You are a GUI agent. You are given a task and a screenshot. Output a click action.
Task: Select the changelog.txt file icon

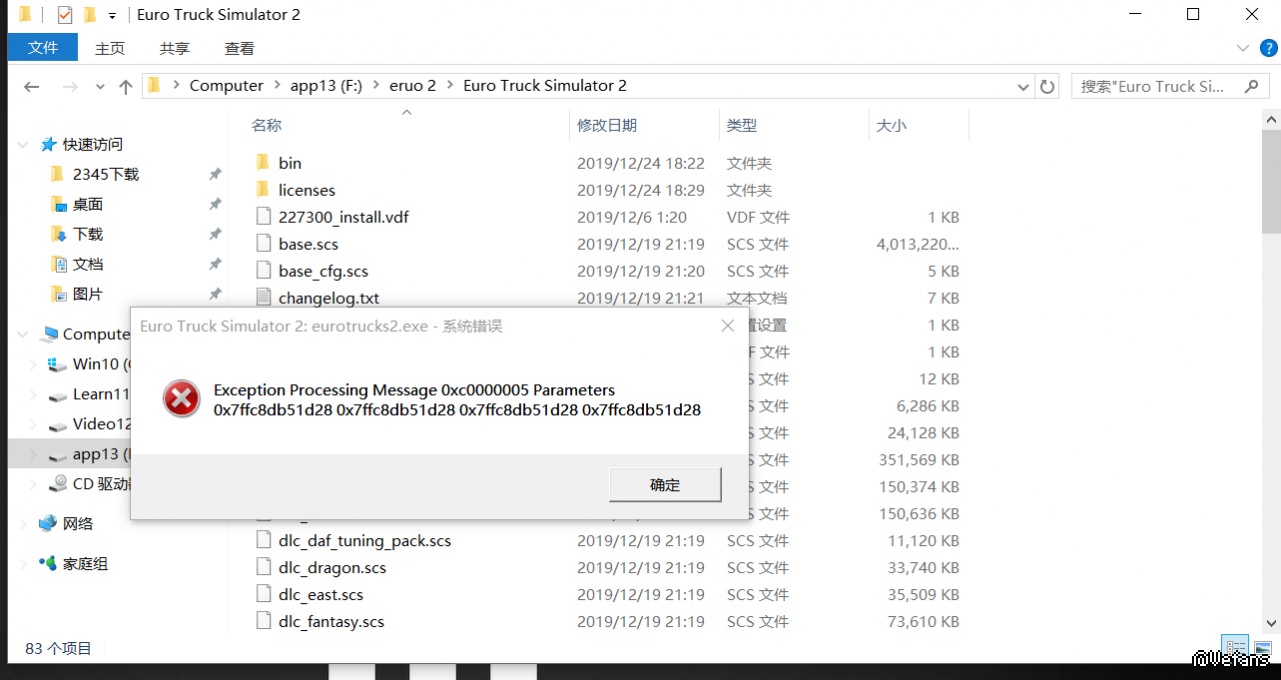[263, 297]
